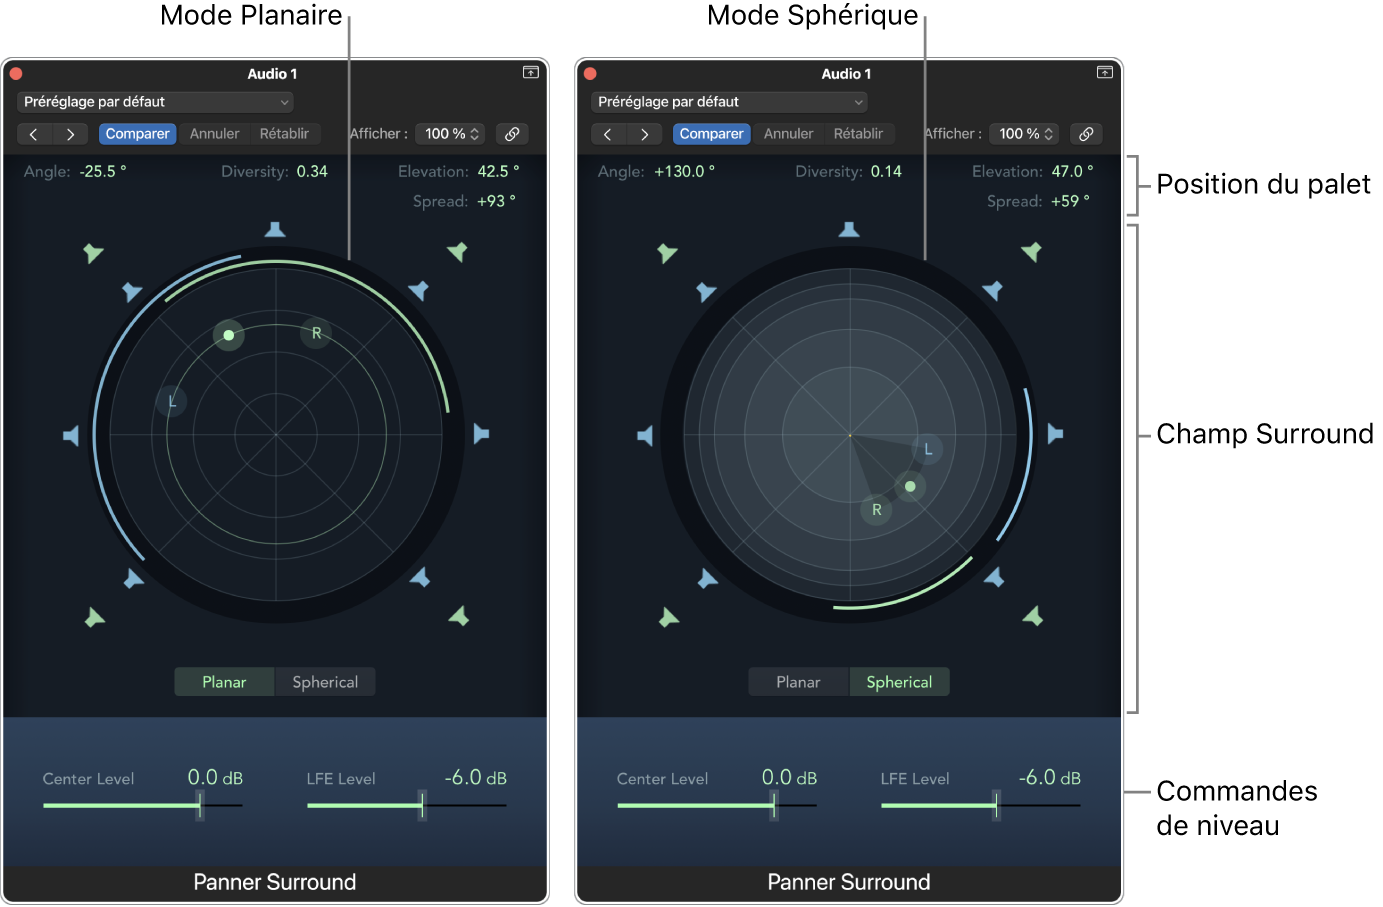Image resolution: width=1383 pixels, height=907 pixels.
Task: Select Spherical mode in the left panner
Action: click(325, 682)
